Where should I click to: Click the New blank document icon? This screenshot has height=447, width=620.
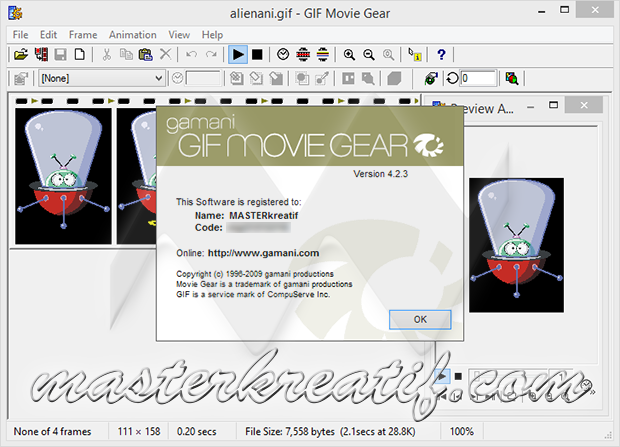point(79,54)
